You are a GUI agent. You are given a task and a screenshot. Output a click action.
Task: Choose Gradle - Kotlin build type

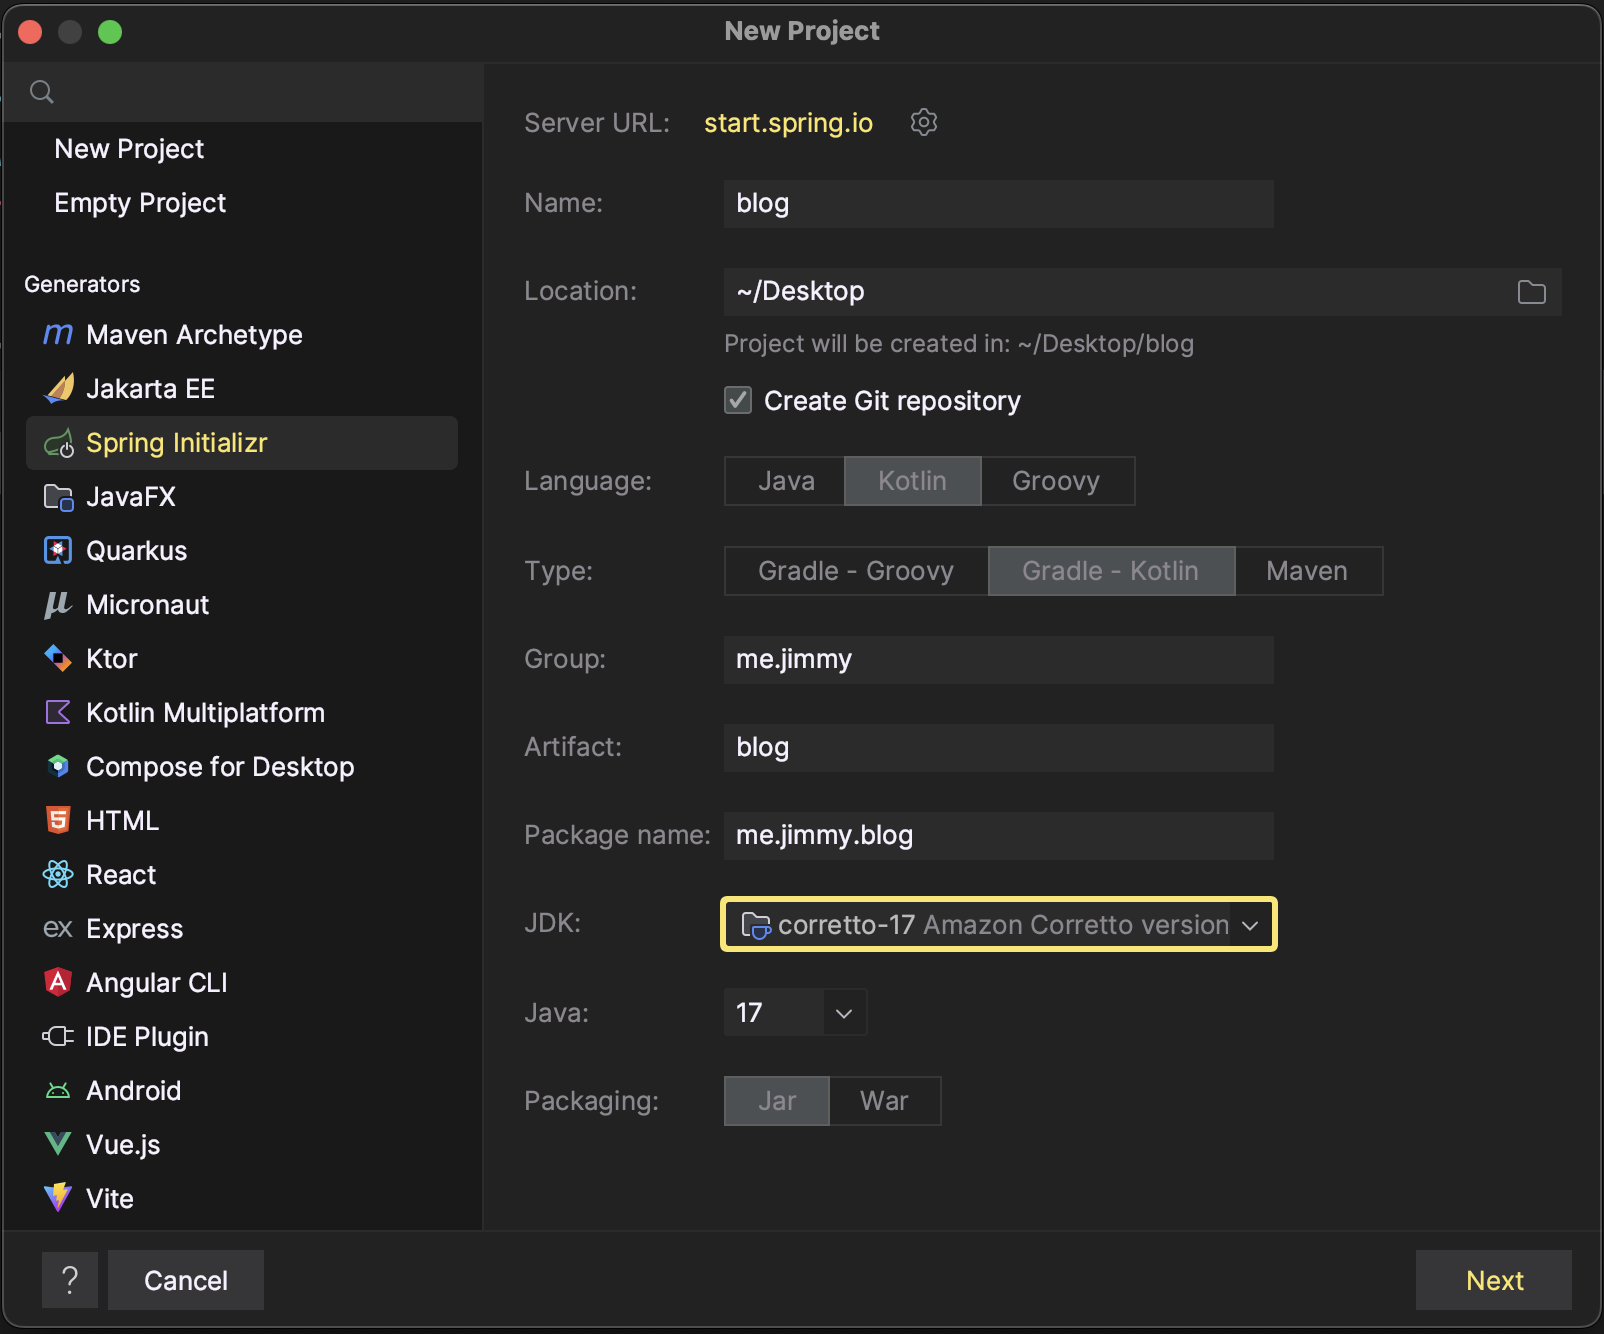(x=1111, y=571)
